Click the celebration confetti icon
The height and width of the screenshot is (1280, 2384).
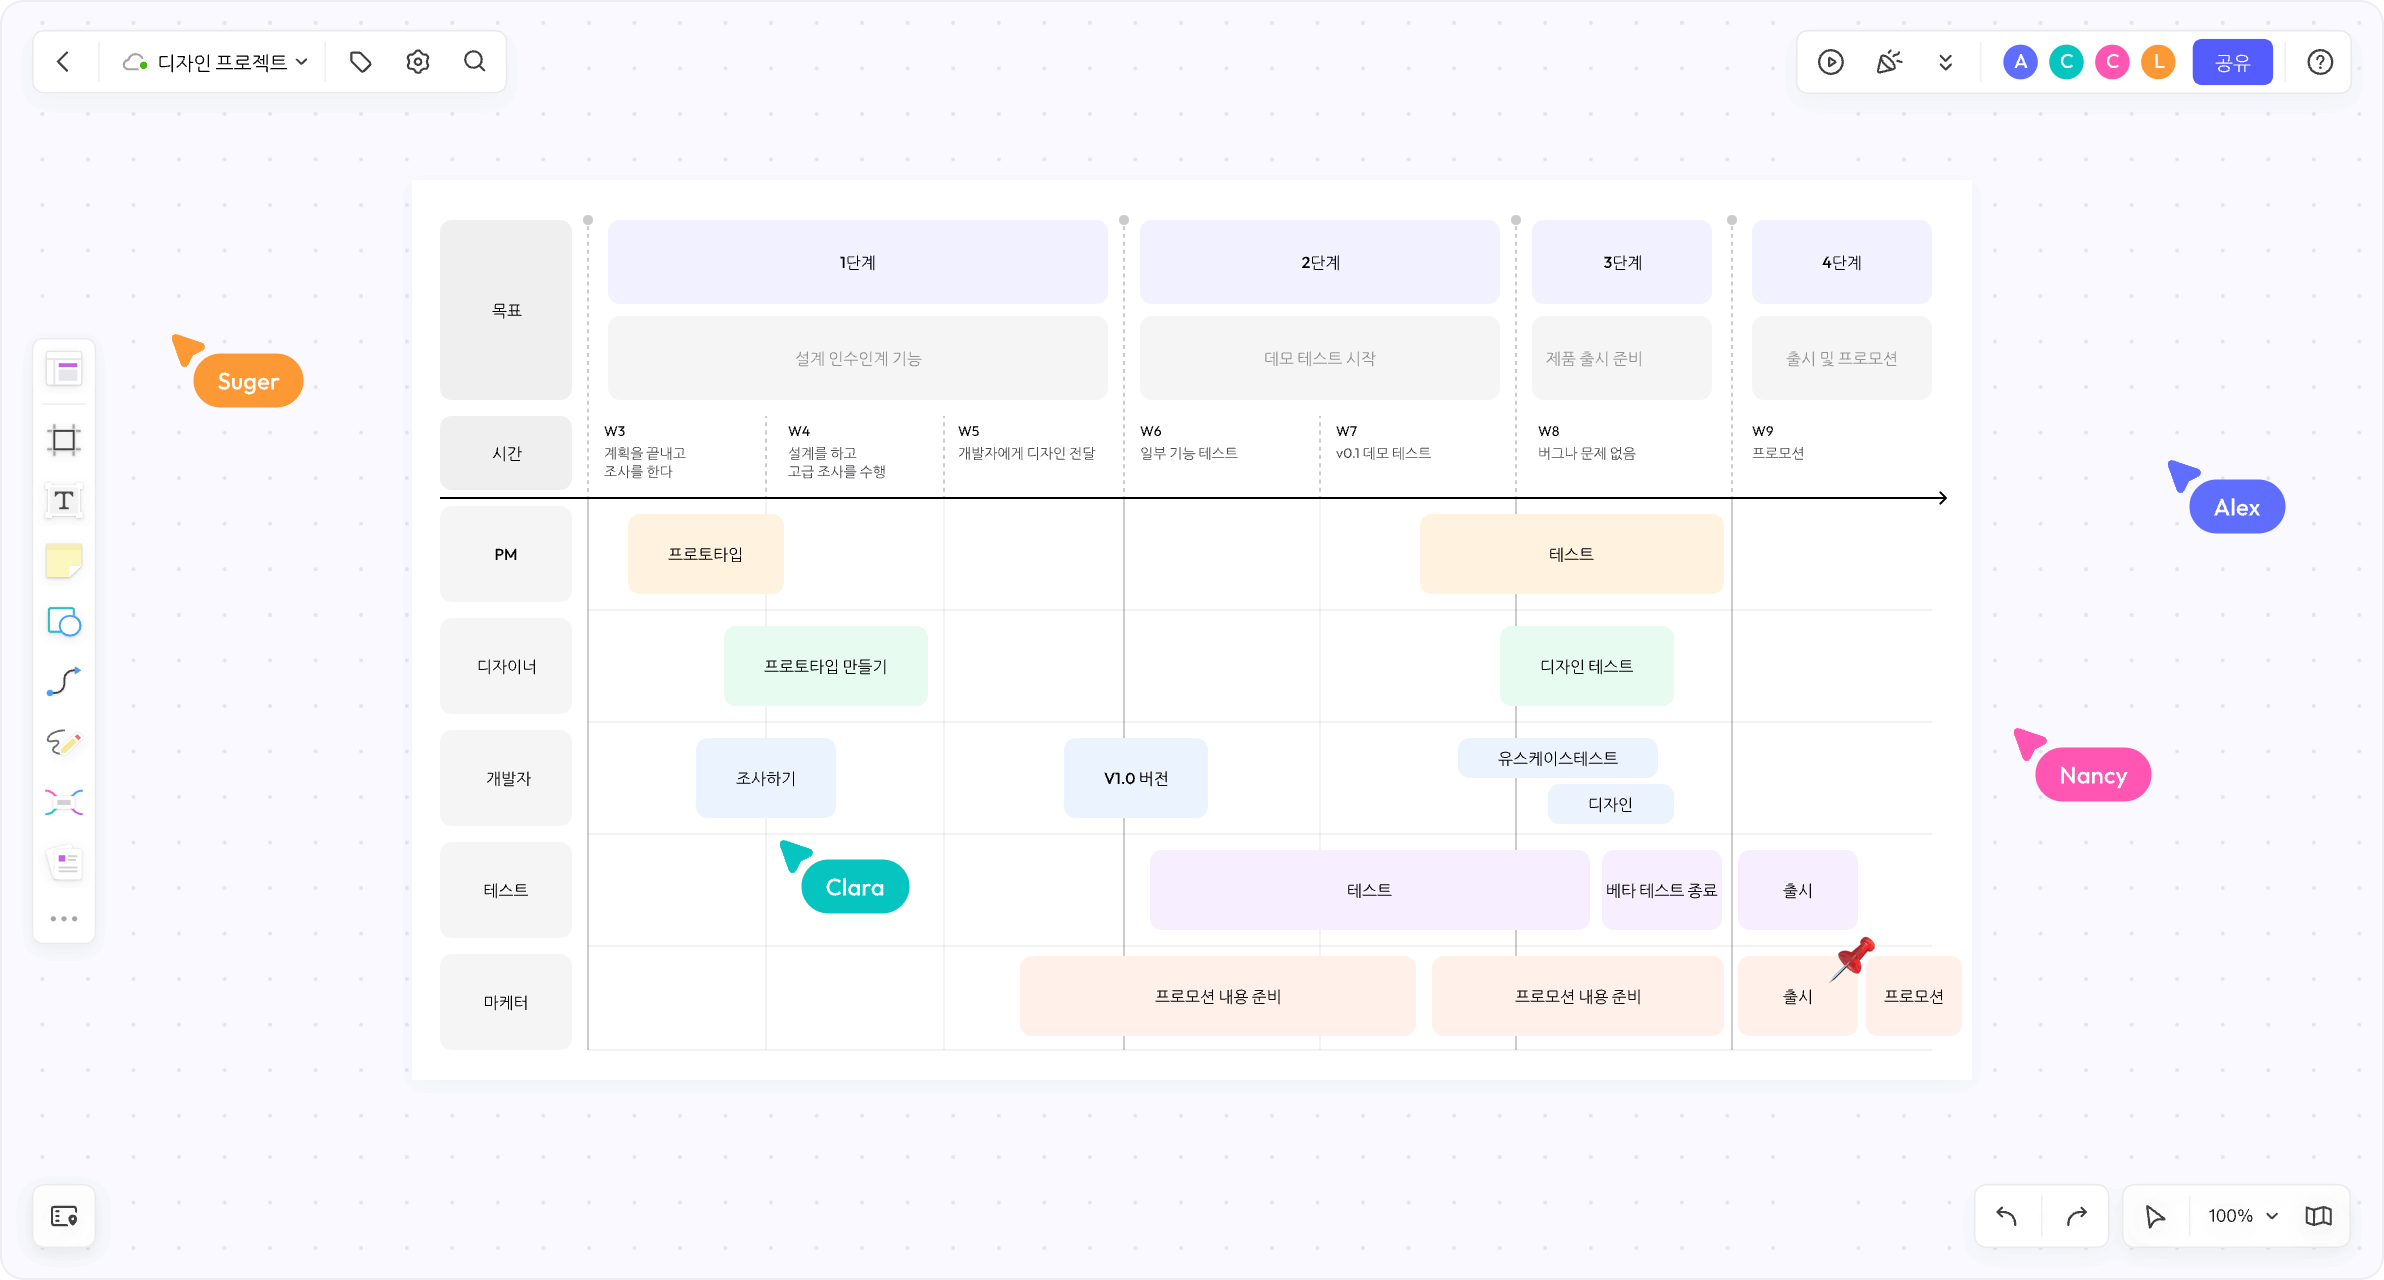click(x=1889, y=62)
